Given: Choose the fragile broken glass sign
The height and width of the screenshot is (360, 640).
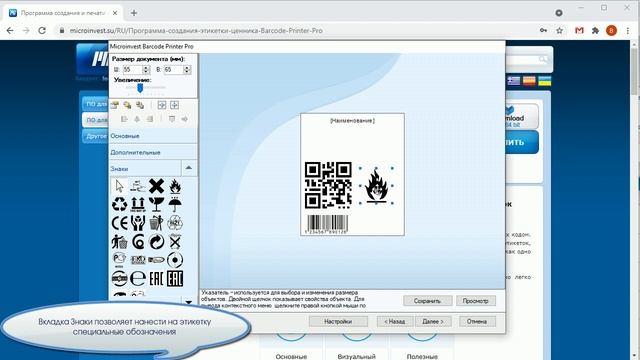Looking at the screenshot, I should (x=156, y=204).
